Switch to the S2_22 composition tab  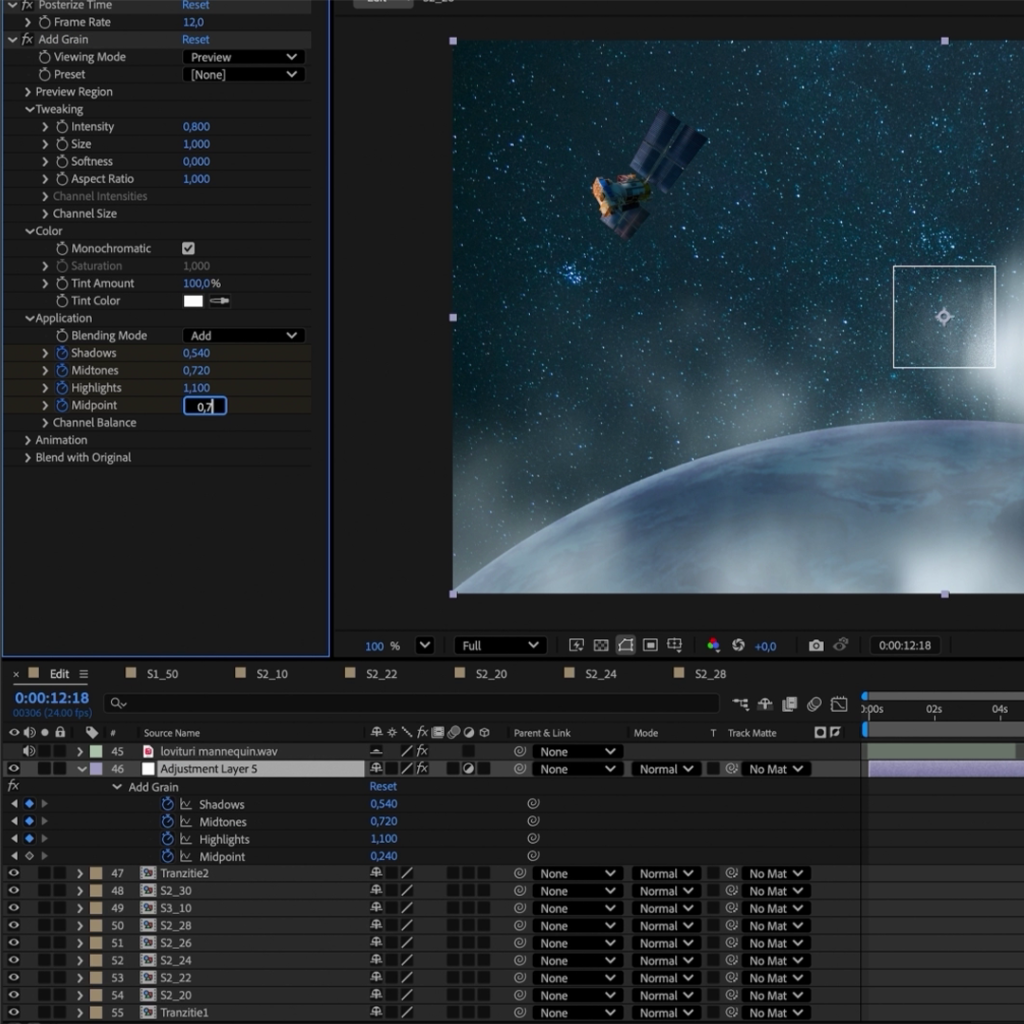[x=381, y=674]
